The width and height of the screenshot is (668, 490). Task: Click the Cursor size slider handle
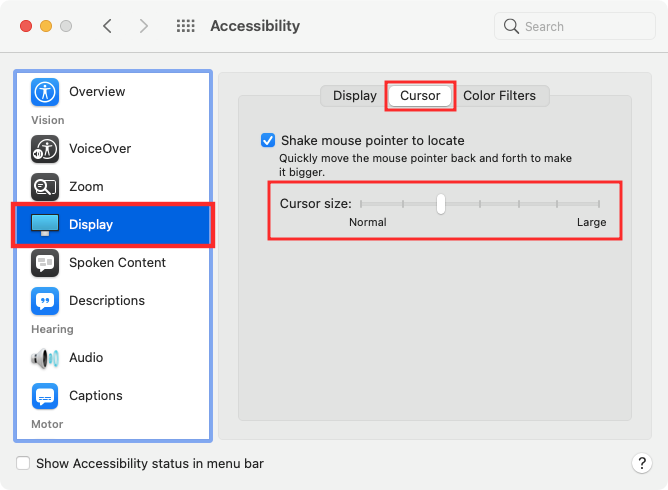point(441,204)
